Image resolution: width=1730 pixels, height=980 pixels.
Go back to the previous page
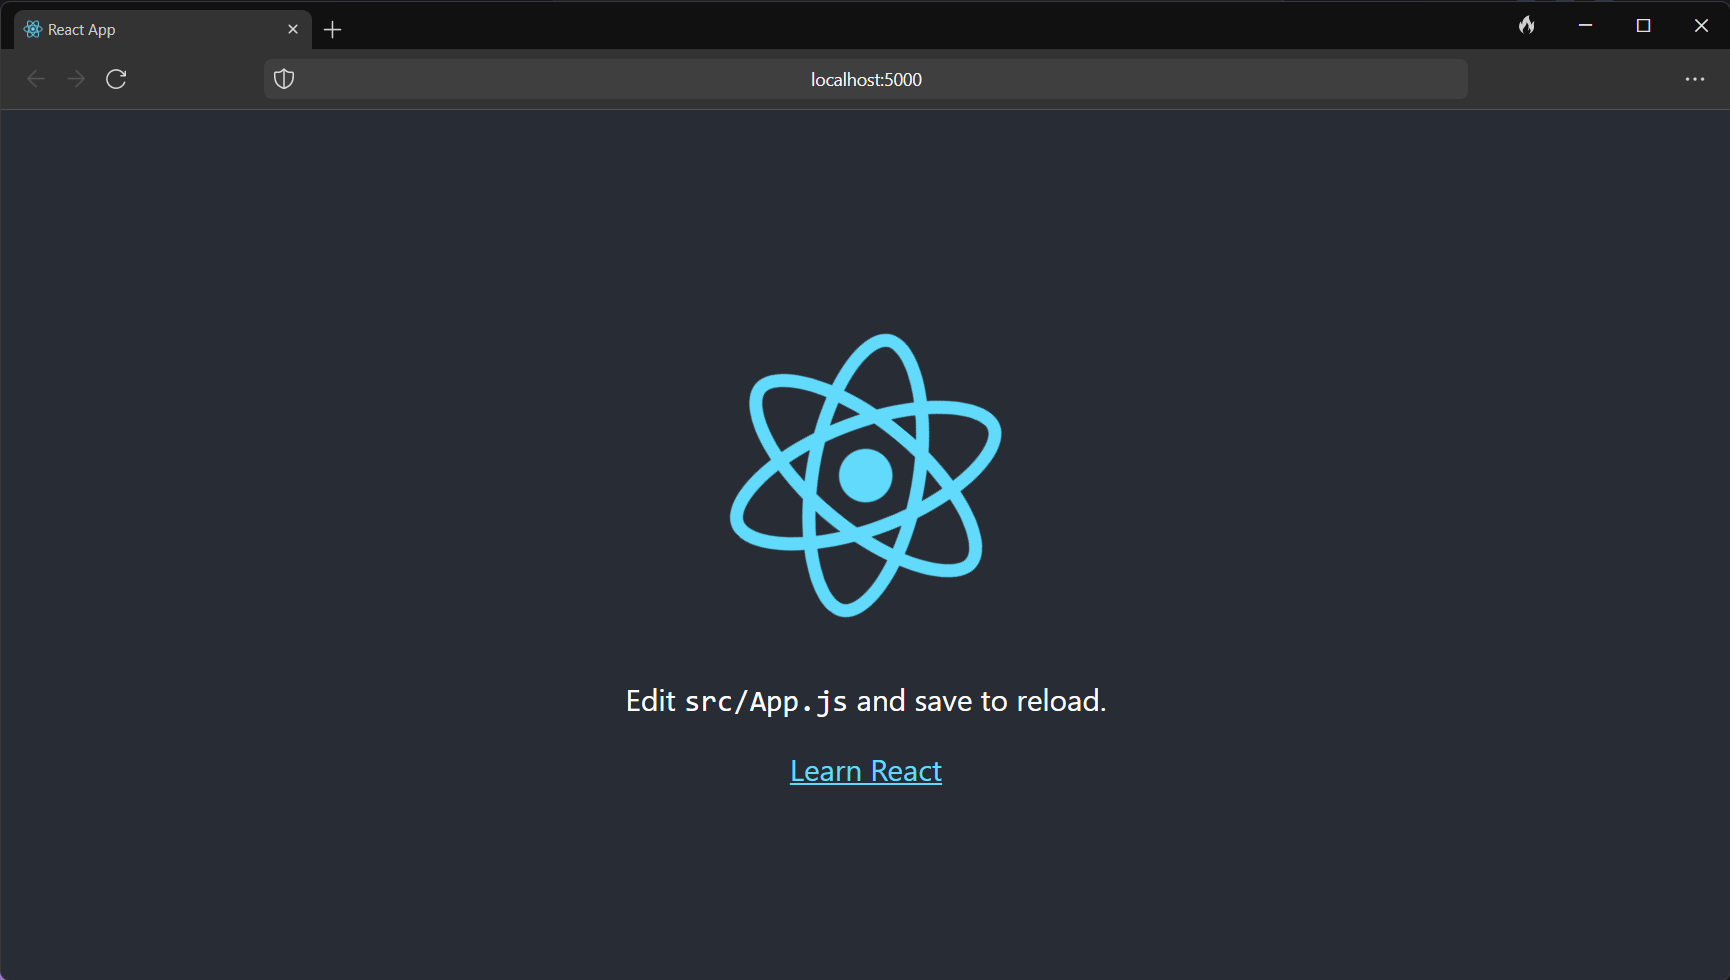[36, 79]
